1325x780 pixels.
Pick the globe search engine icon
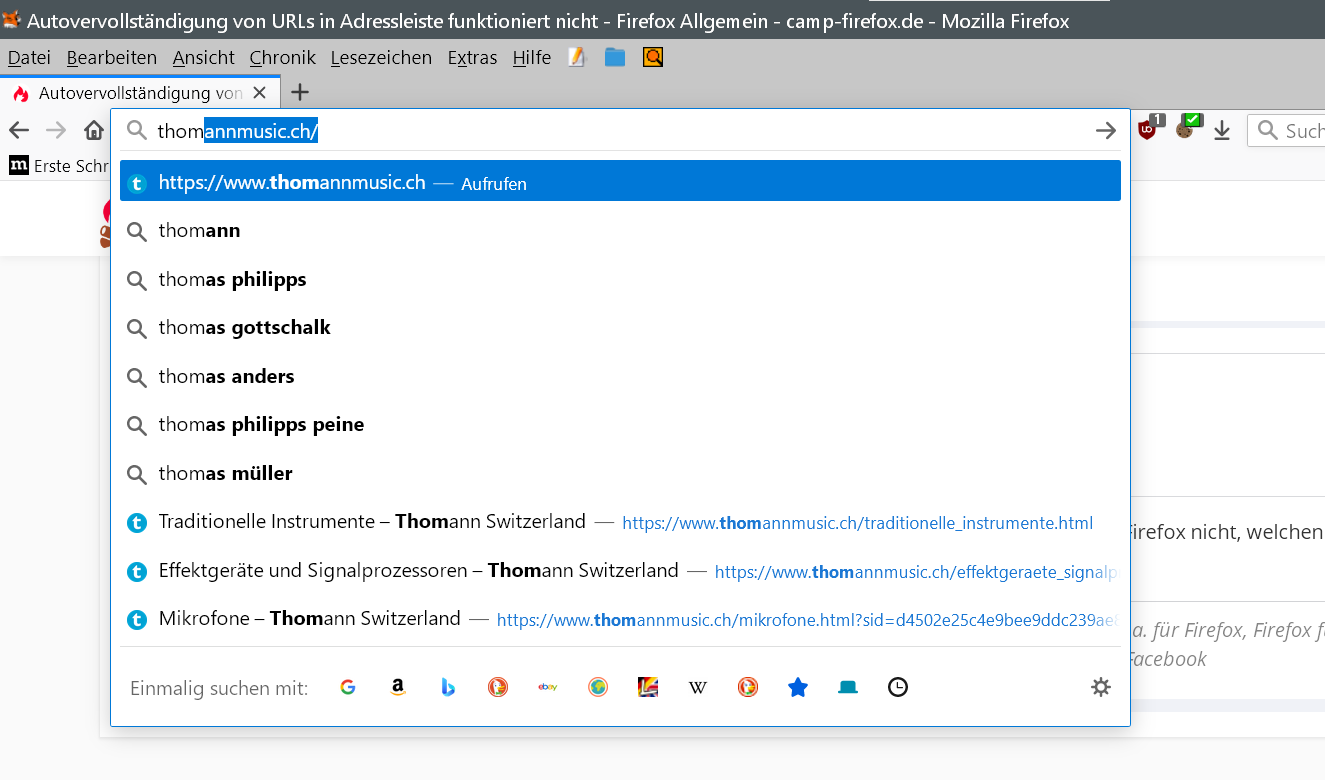[598, 687]
